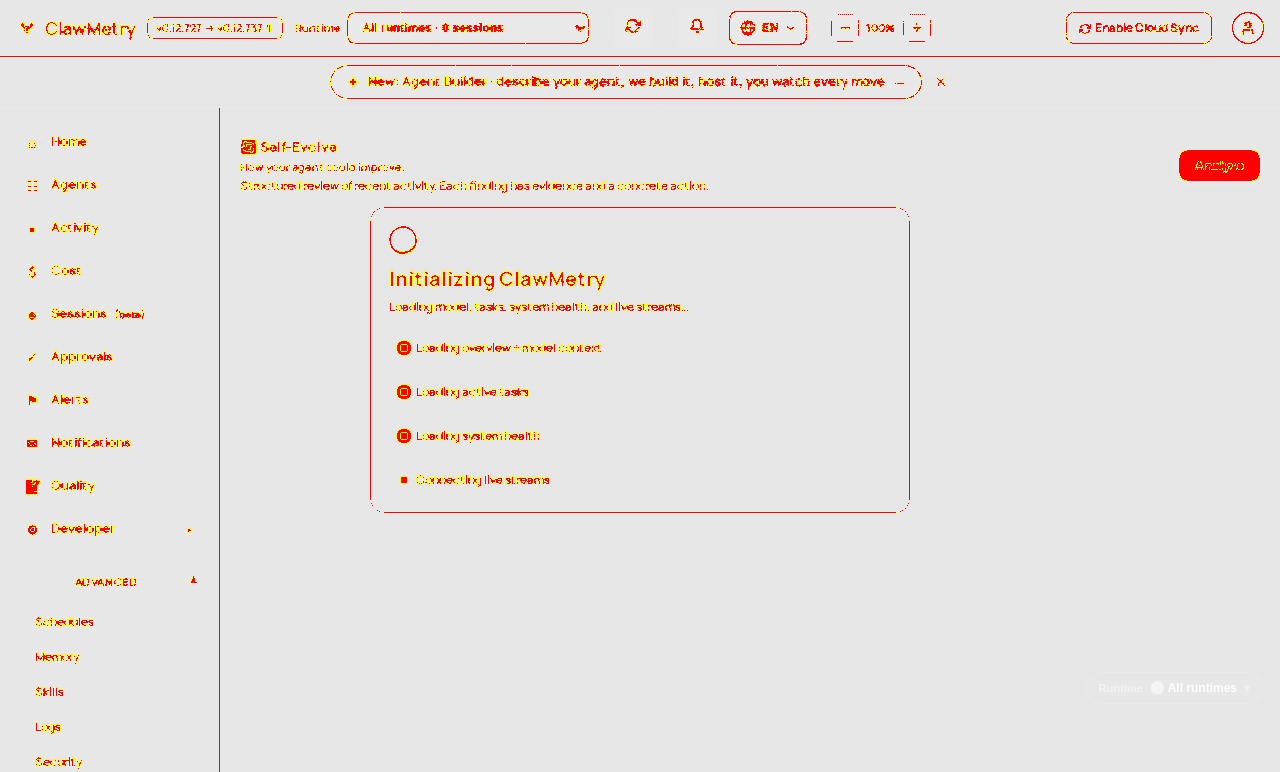The height and width of the screenshot is (772, 1280).
Task: Open Logs under Advanced
Action: [x=48, y=727]
